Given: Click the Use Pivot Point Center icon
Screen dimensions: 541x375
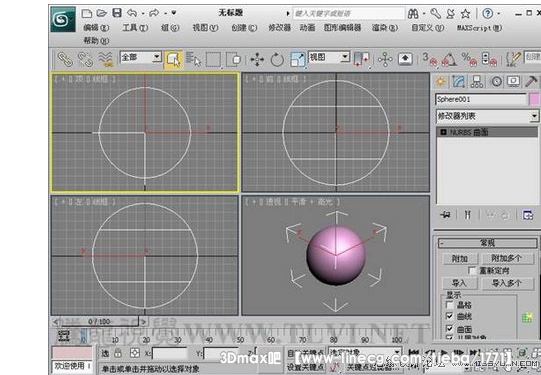Looking at the screenshot, I should point(362,59).
